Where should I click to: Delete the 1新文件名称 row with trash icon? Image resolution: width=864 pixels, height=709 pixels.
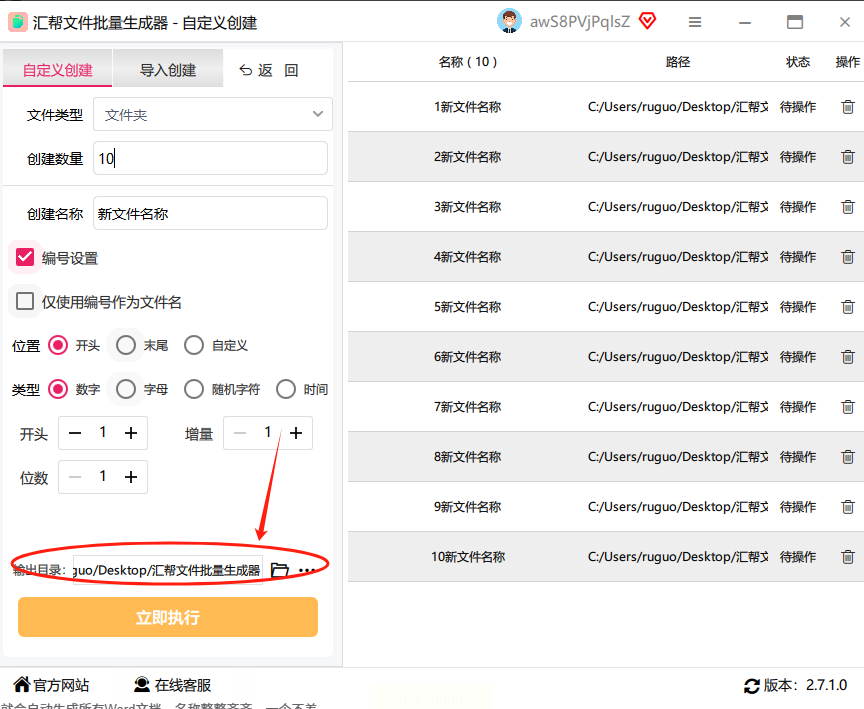click(x=847, y=107)
